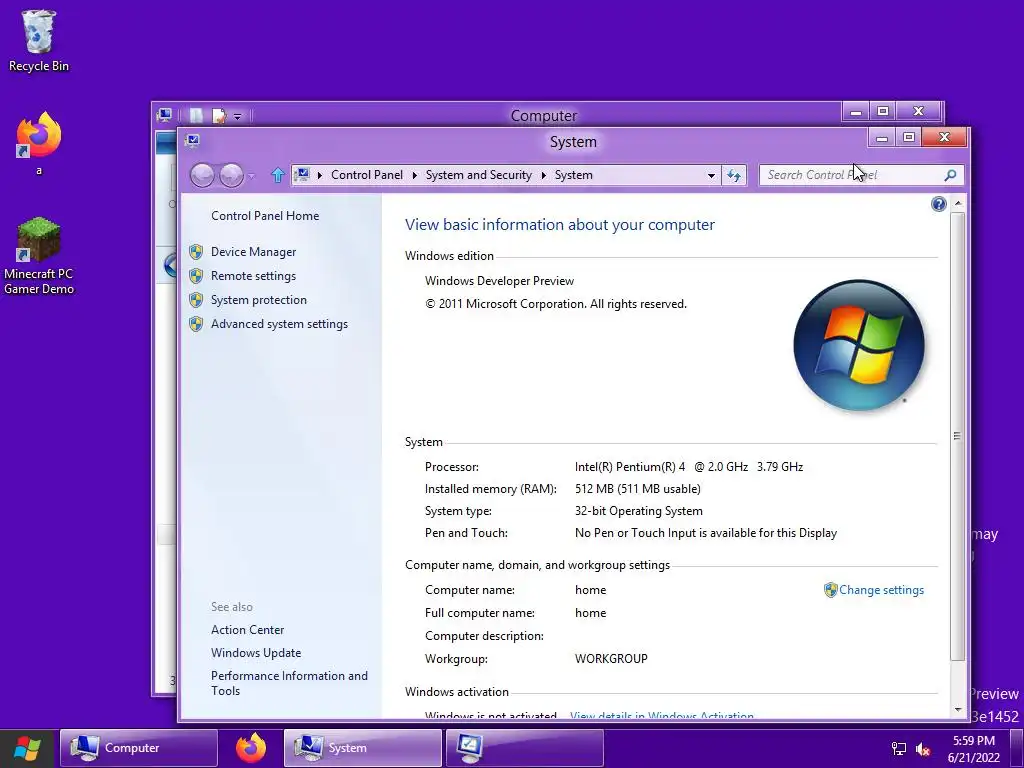The height and width of the screenshot is (768, 1024).
Task: Click System window scrollbar up arrow
Action: [x=957, y=204]
